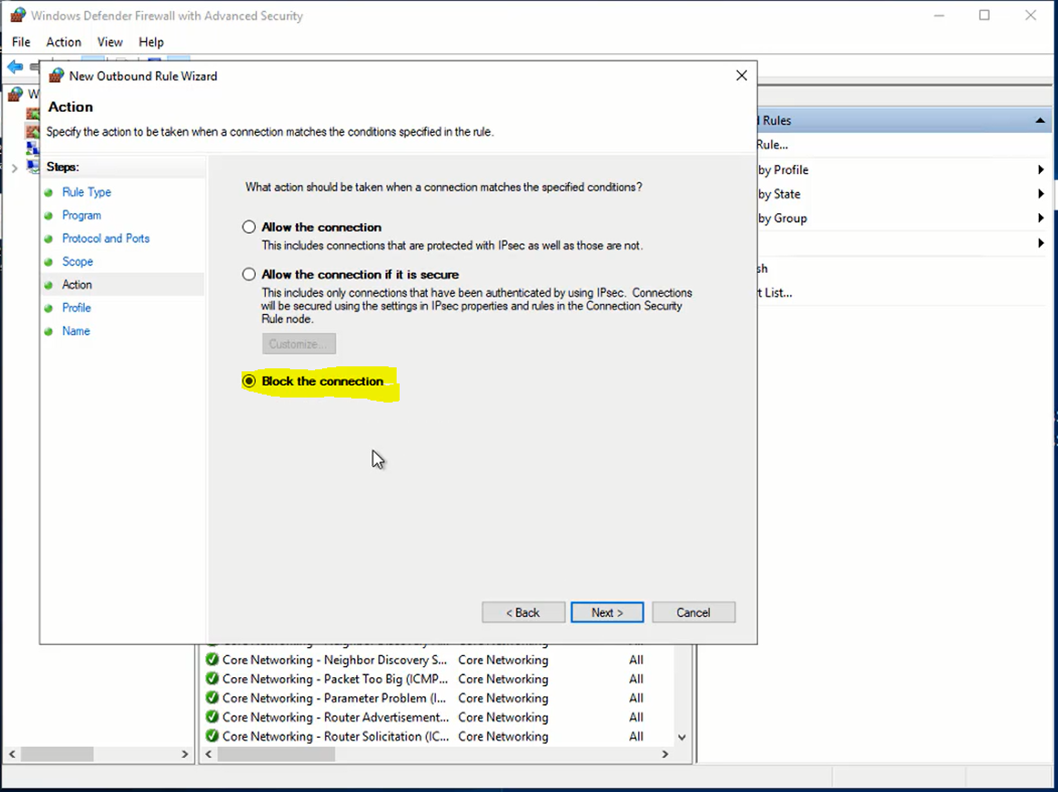Click the down arrow of the rules list's vertical scrollbar
1058x792 pixels.
[x=682, y=737]
